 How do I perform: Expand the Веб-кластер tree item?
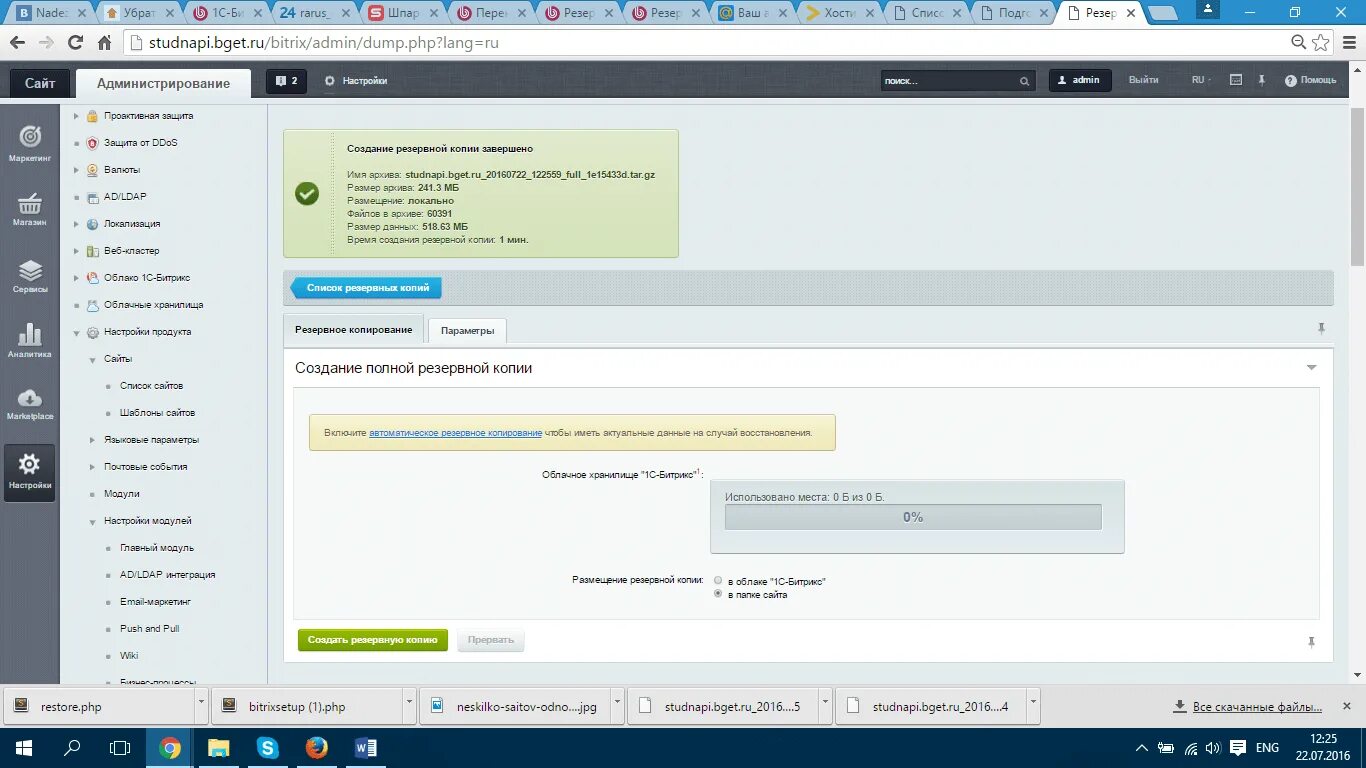click(76, 251)
